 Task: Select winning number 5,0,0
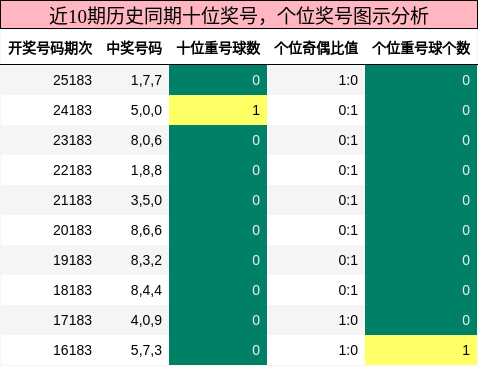click(146, 110)
